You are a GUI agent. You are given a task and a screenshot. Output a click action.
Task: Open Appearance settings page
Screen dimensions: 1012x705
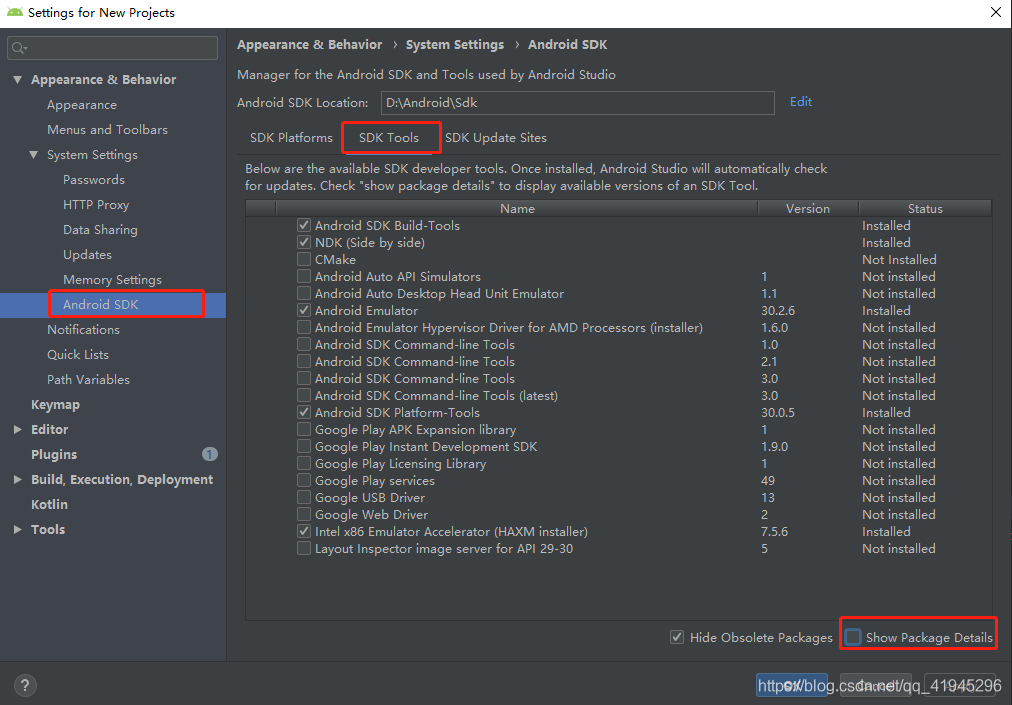[82, 105]
